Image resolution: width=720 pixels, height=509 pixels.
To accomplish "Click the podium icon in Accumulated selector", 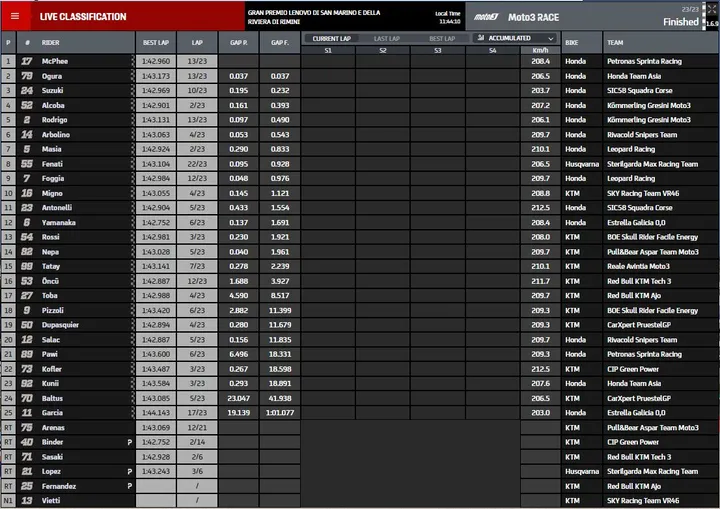I will (x=481, y=38).
